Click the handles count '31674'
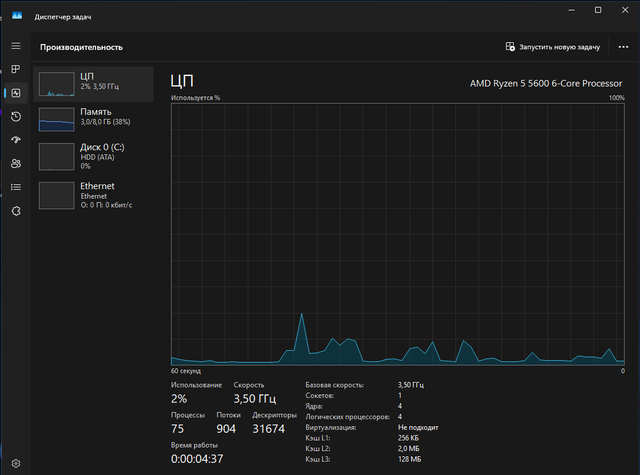This screenshot has width=640, height=475. (269, 429)
